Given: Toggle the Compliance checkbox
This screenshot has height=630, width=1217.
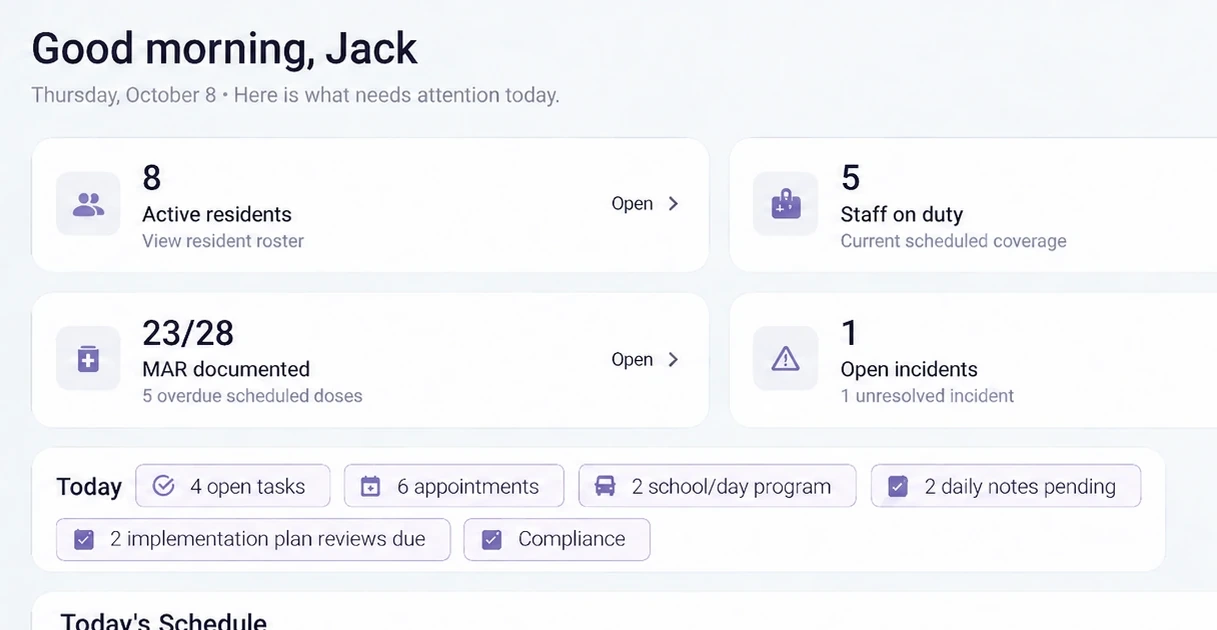Looking at the screenshot, I should (492, 540).
